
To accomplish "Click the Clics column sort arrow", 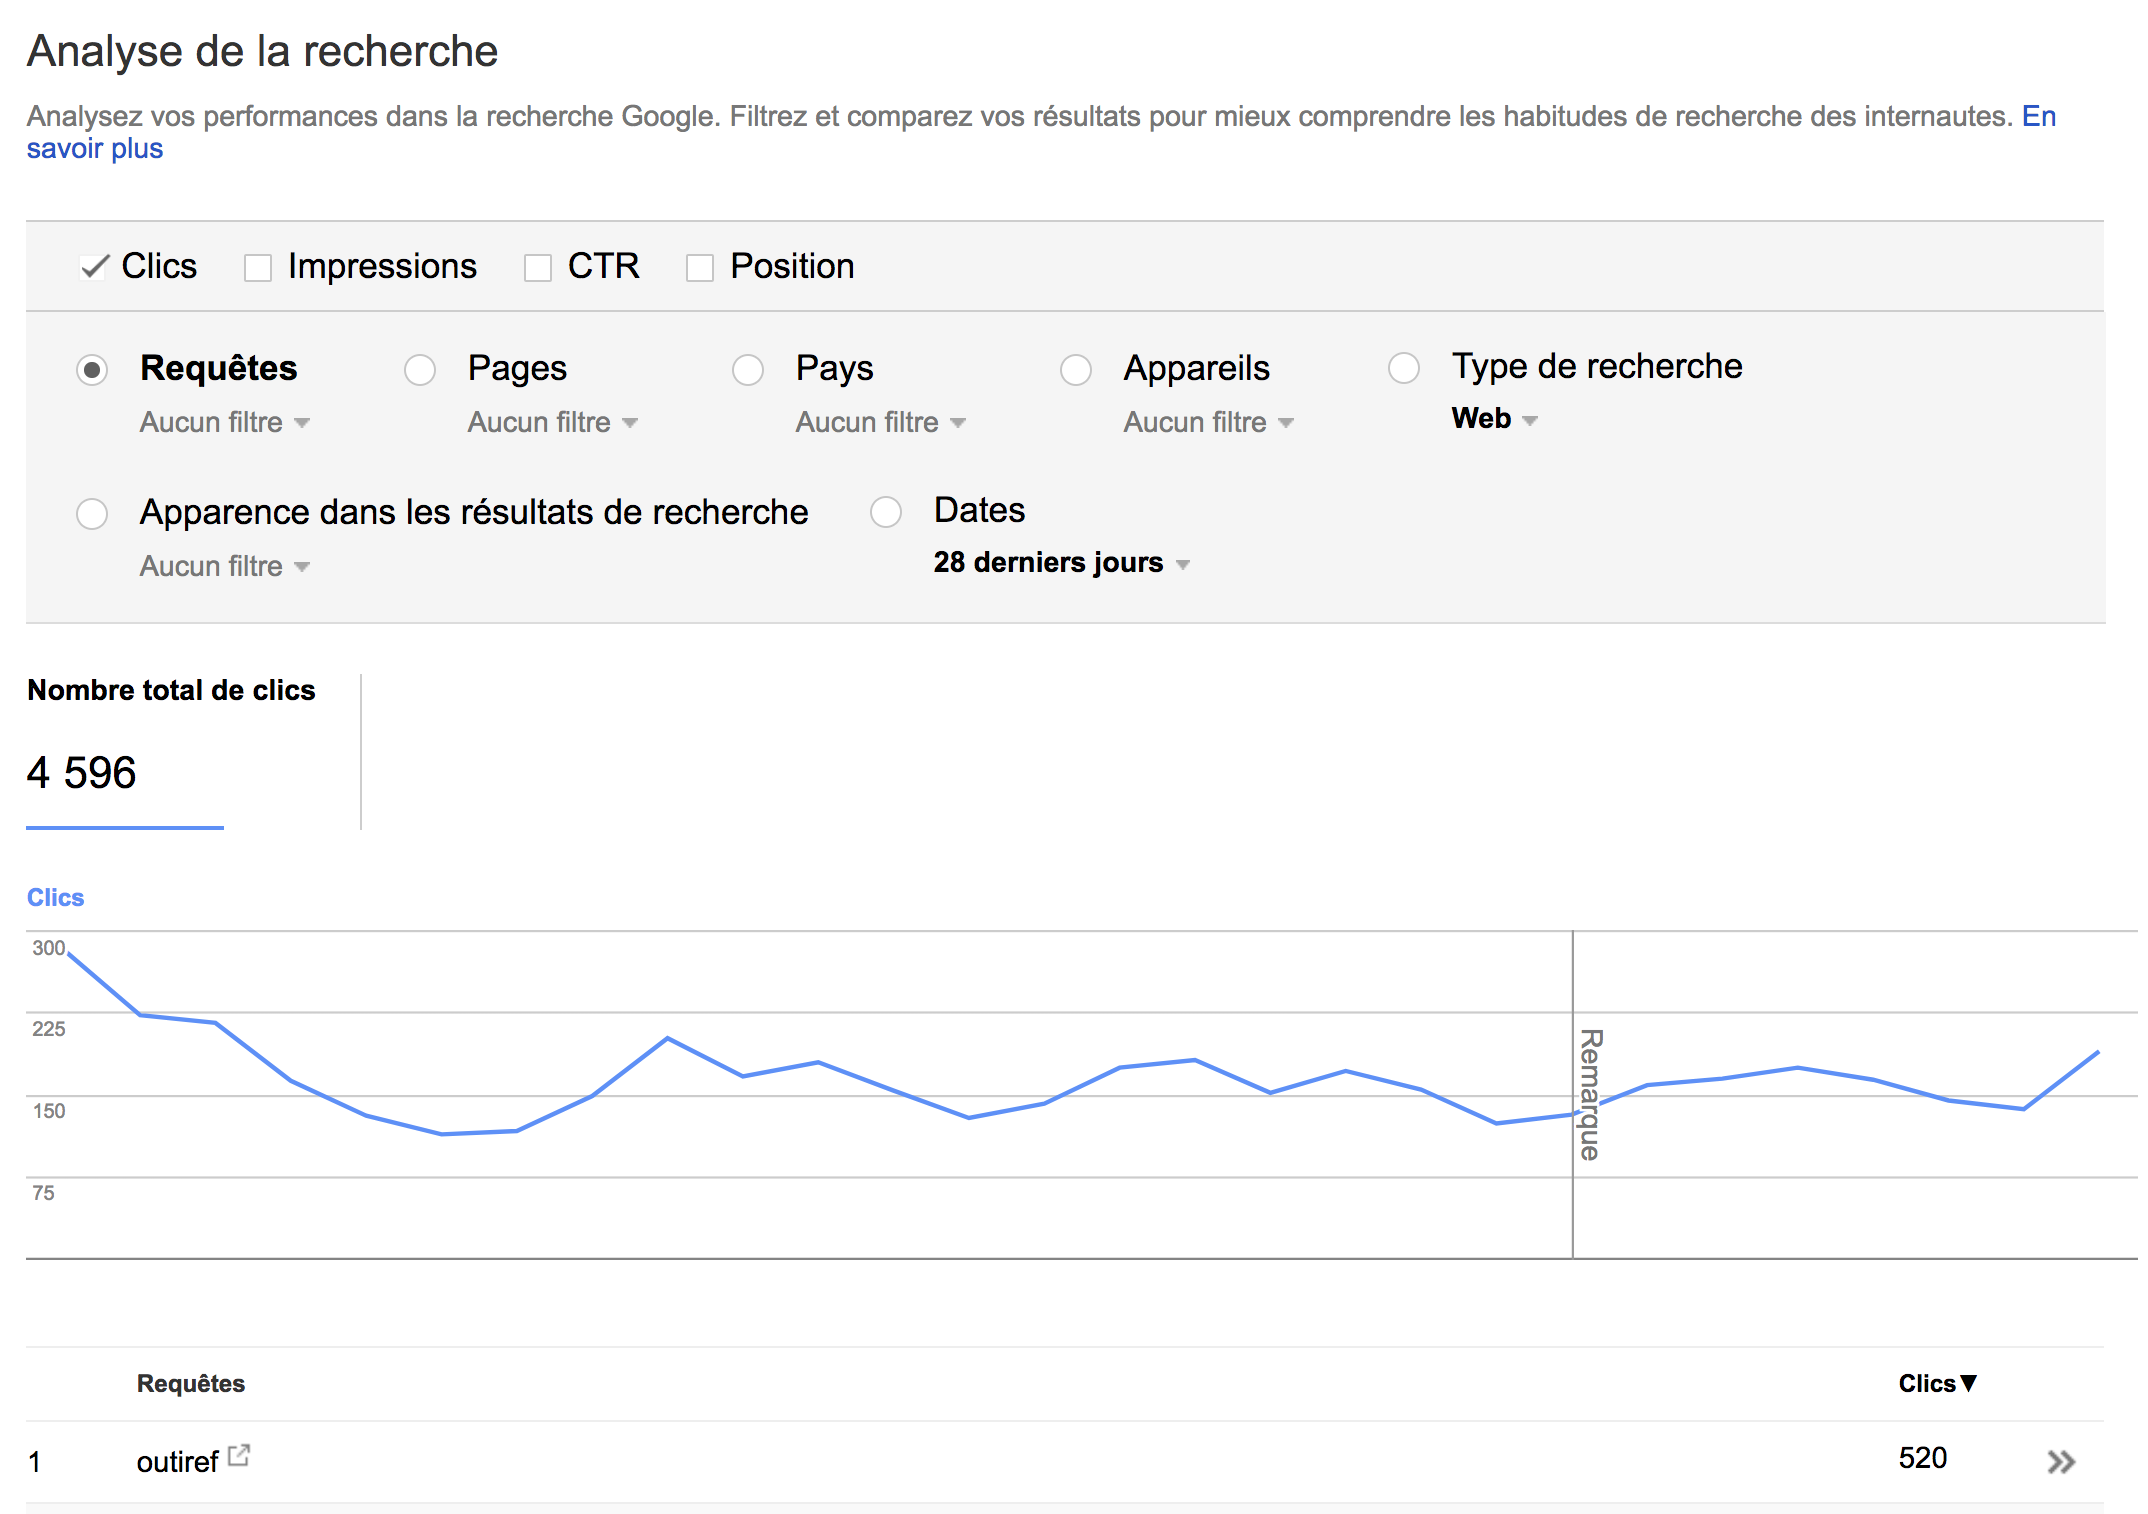I will (1968, 1383).
